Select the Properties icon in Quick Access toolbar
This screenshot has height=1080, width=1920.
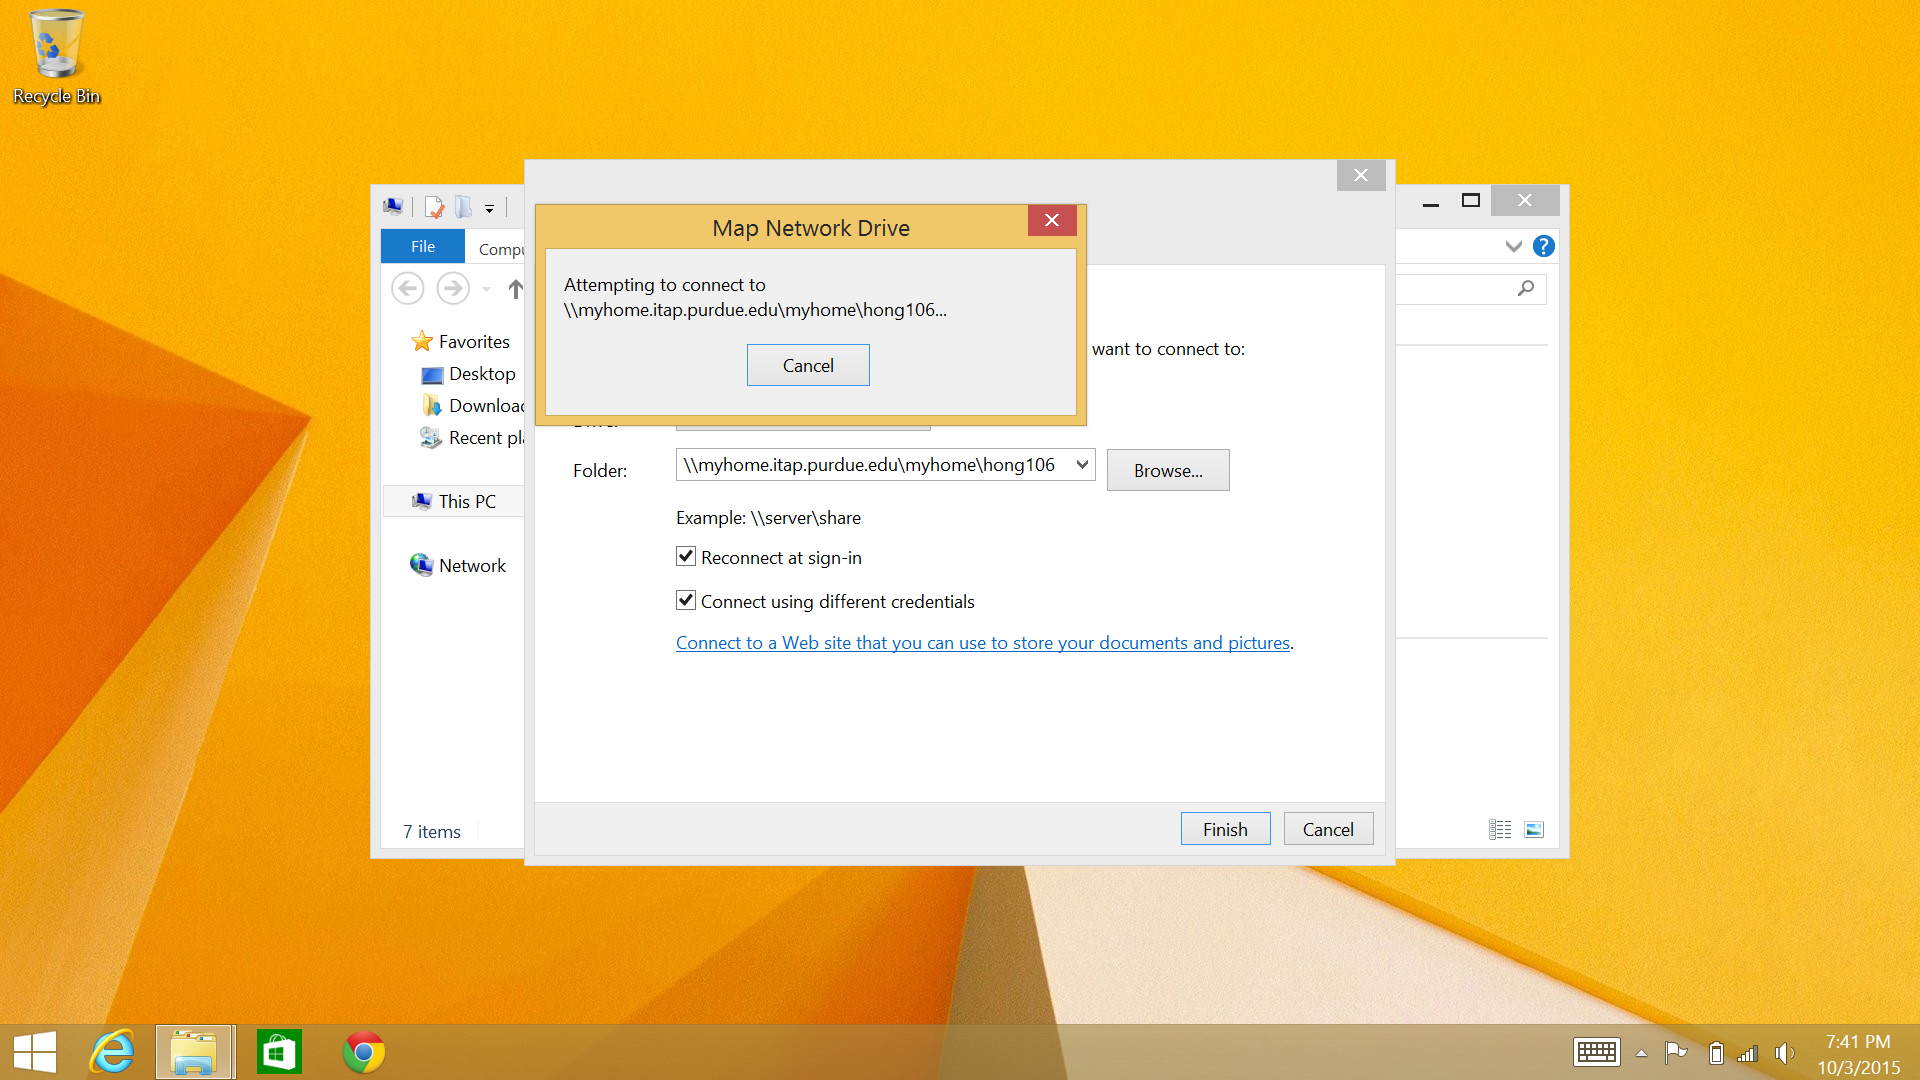coord(434,207)
